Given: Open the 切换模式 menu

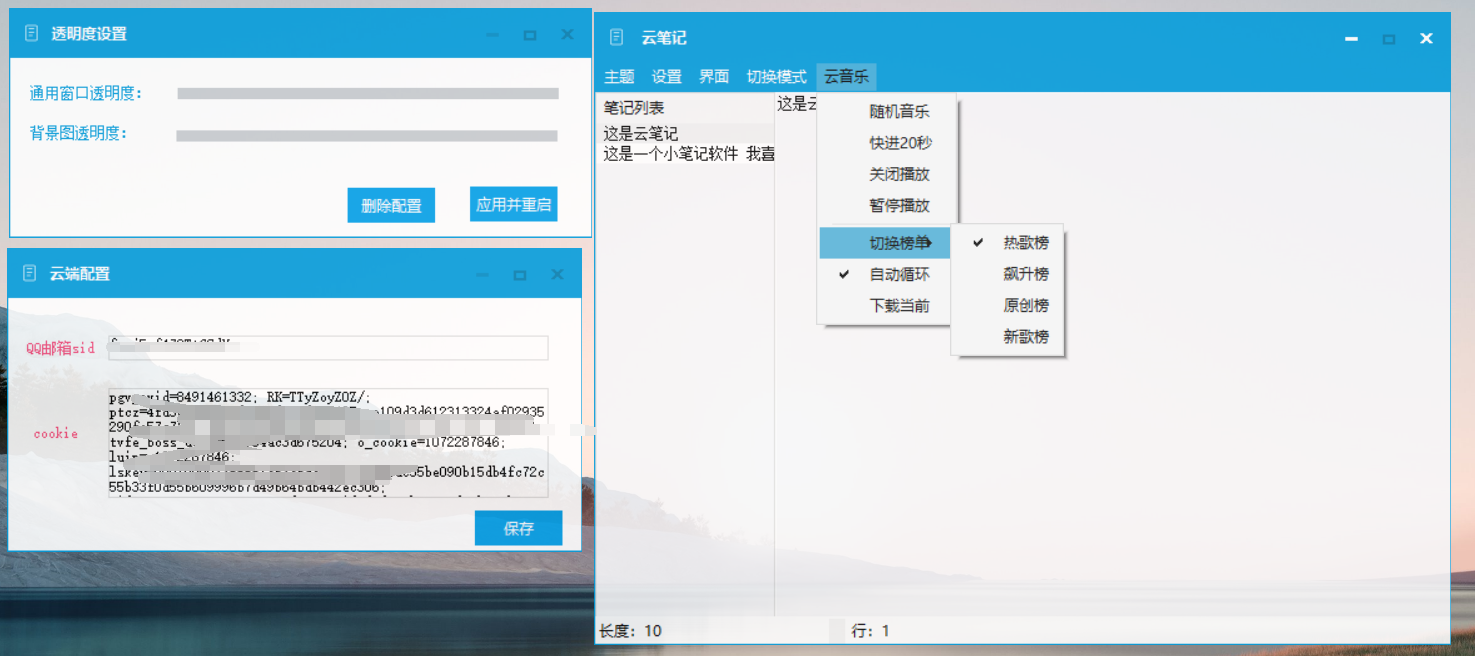Looking at the screenshot, I should click(778, 76).
